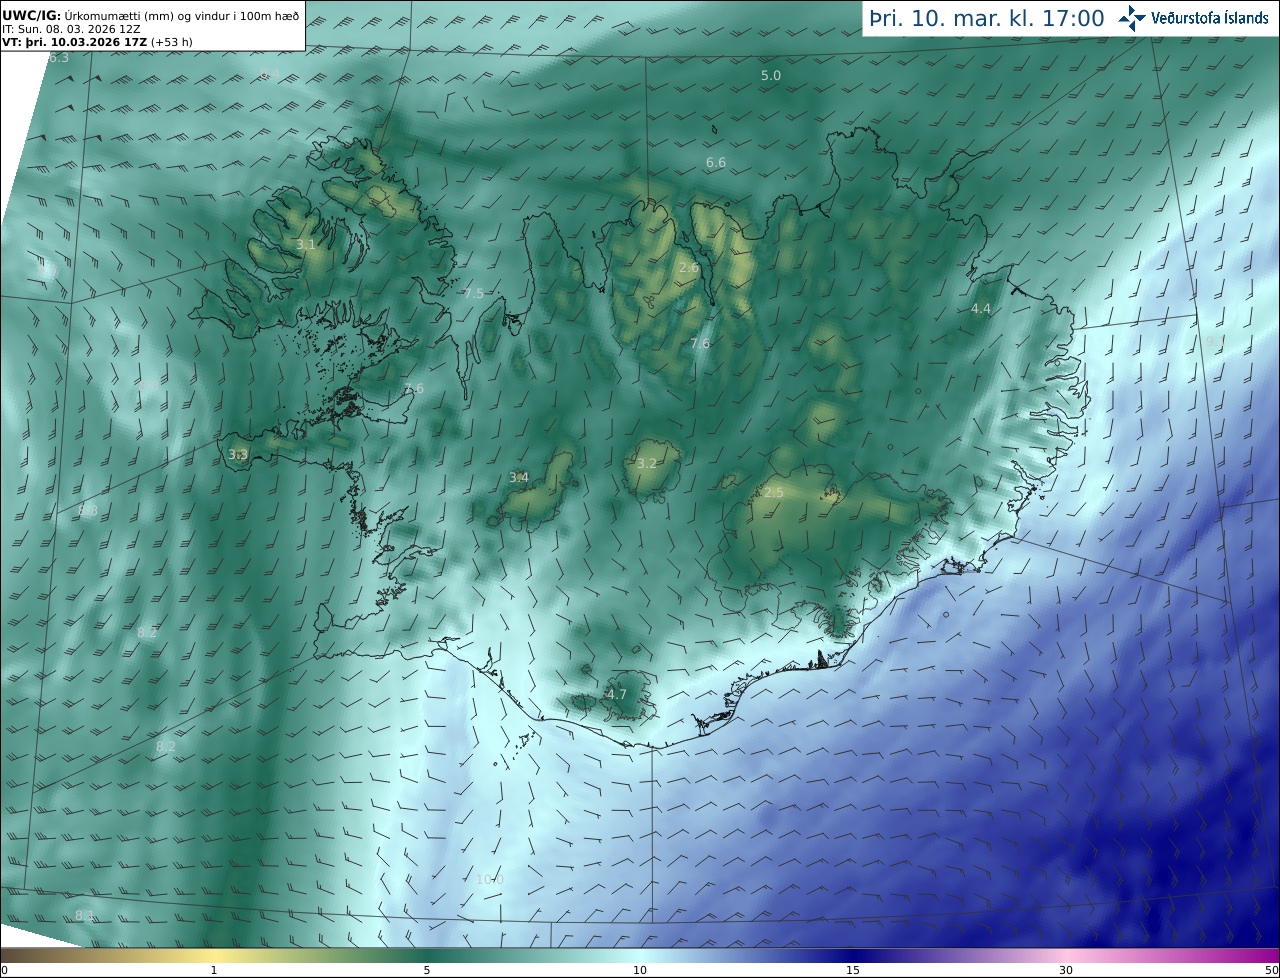
Task: Click the 3.3 value label
Action: (238, 454)
